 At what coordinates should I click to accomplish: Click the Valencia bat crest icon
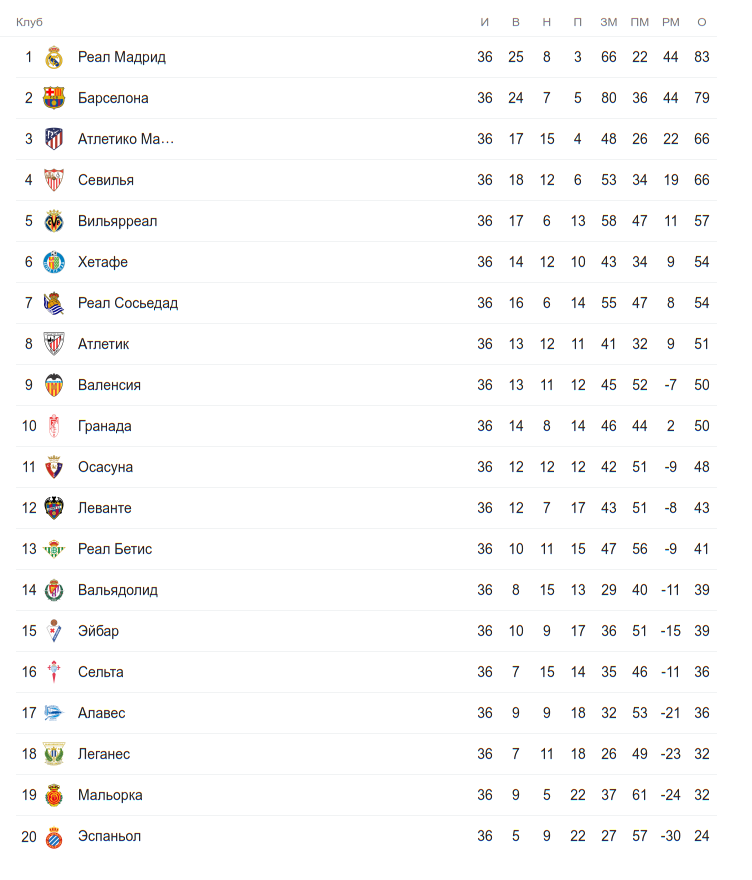click(54, 386)
